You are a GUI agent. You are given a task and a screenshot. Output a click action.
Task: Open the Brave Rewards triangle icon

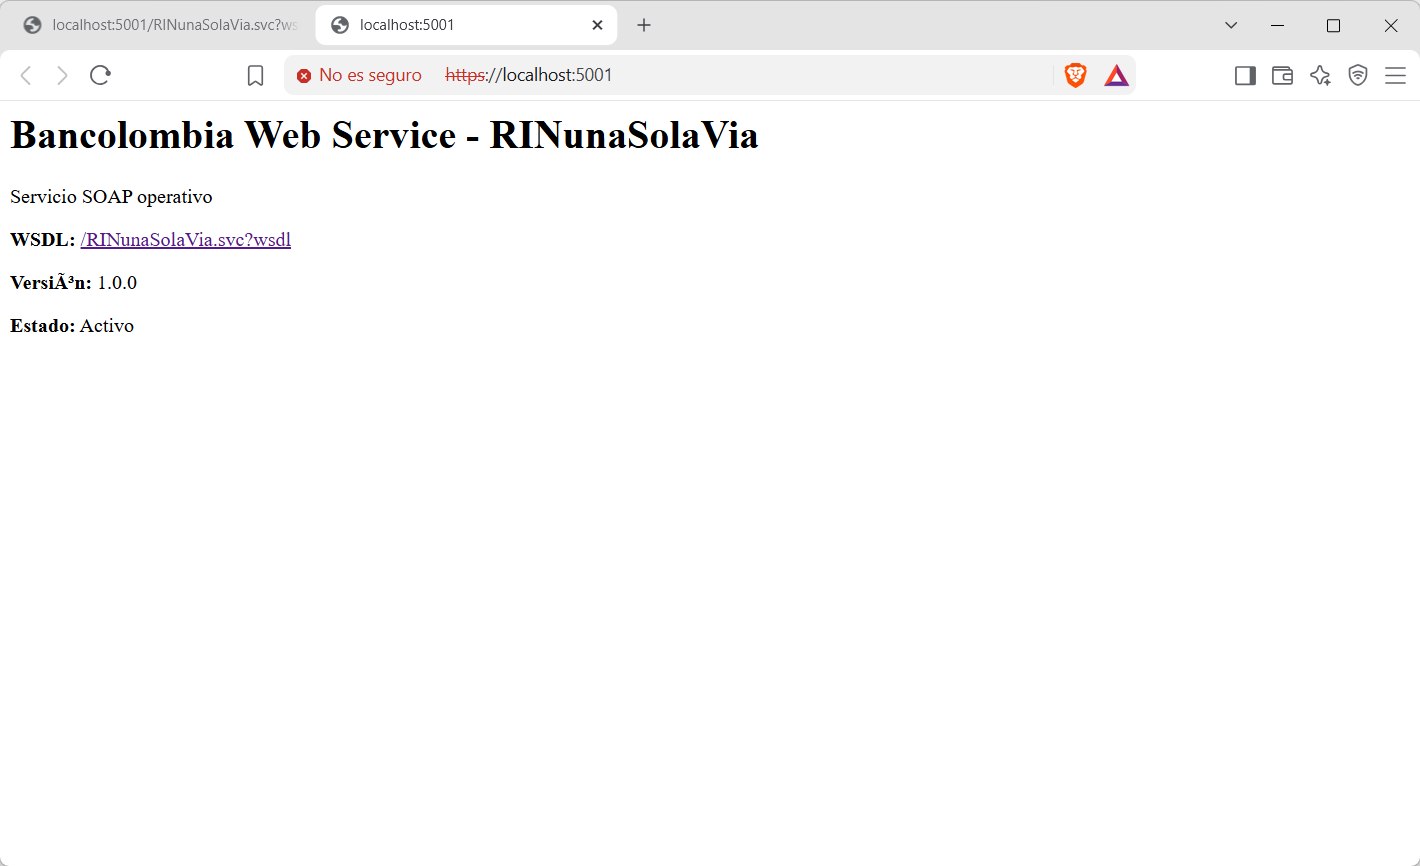click(x=1116, y=75)
